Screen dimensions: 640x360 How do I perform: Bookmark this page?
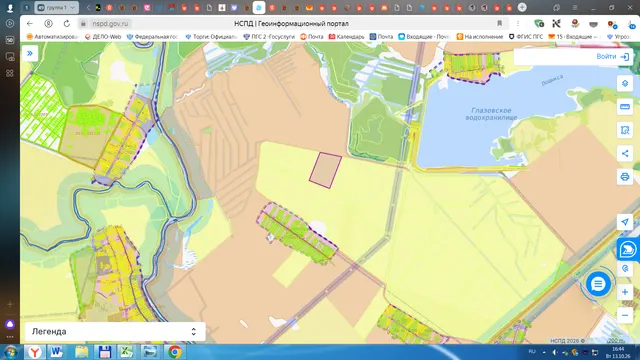pos(499,24)
